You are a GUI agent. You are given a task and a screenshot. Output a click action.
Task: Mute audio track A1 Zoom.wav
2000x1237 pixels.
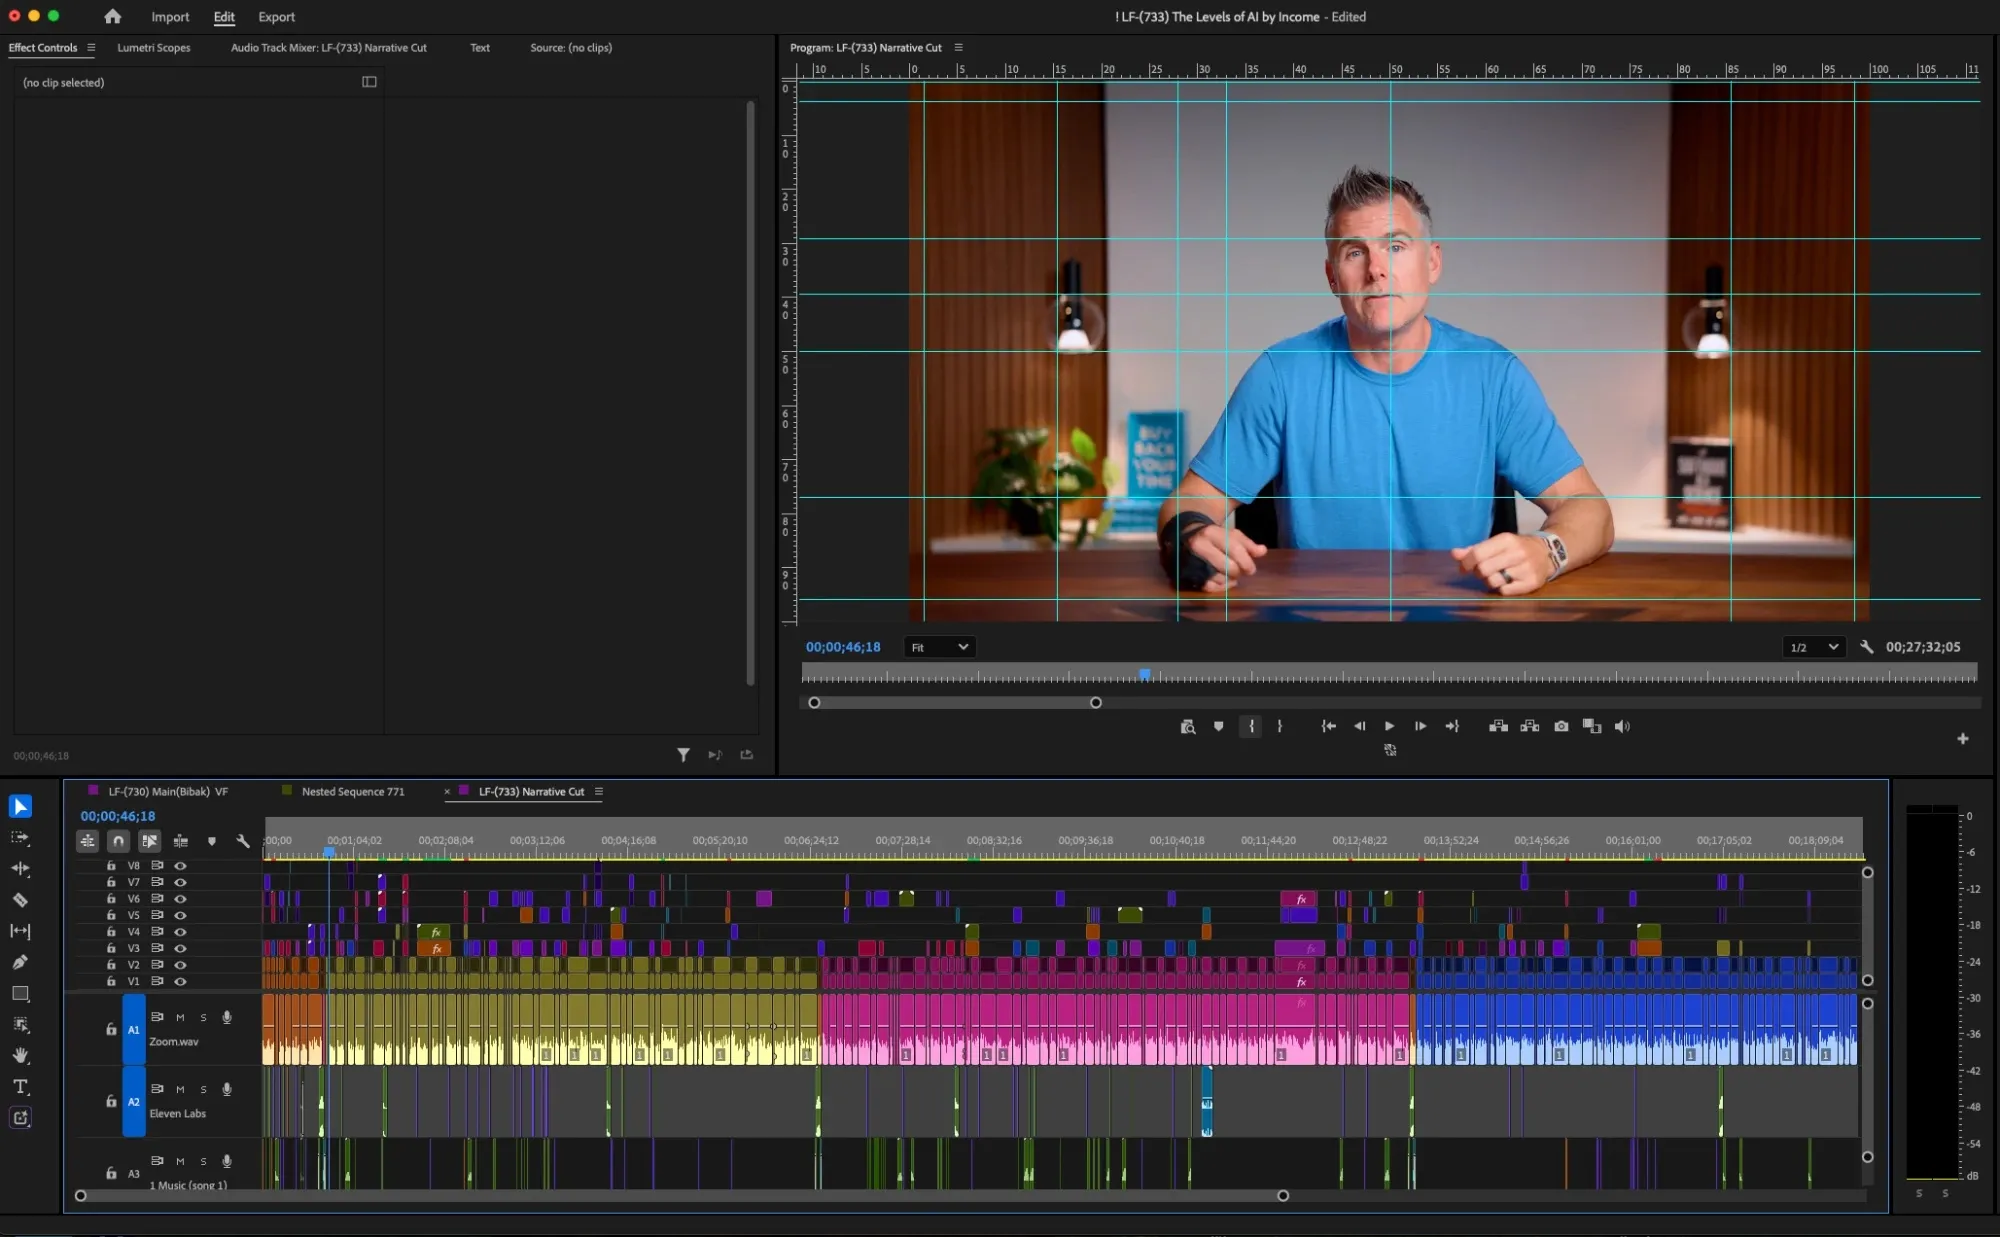click(x=181, y=1018)
